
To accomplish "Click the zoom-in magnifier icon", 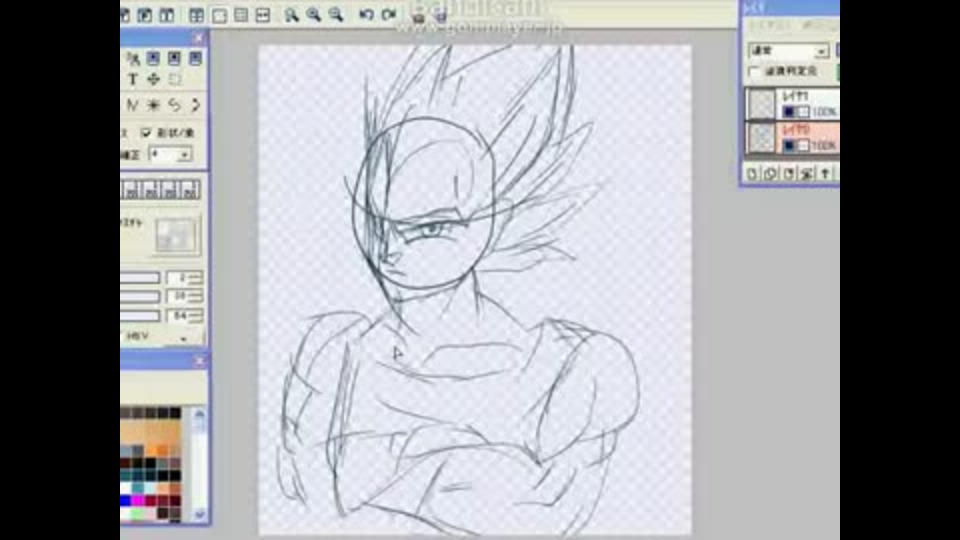I will (x=313, y=15).
